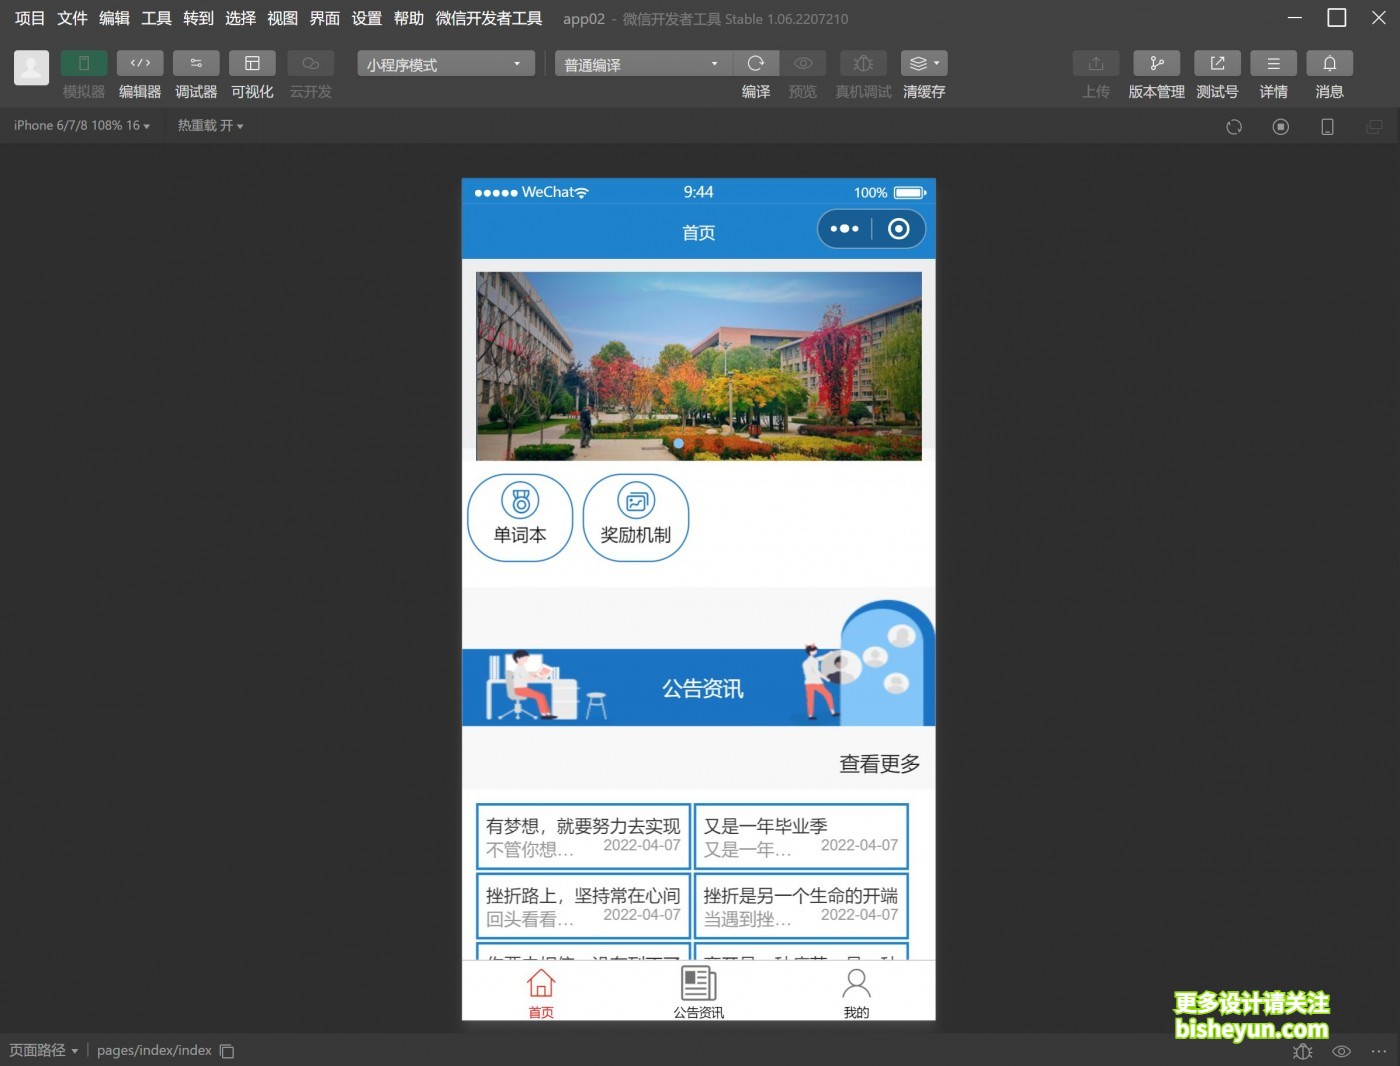Open the 有梦想，就要努力去实现 news card

pyautogui.click(x=583, y=837)
